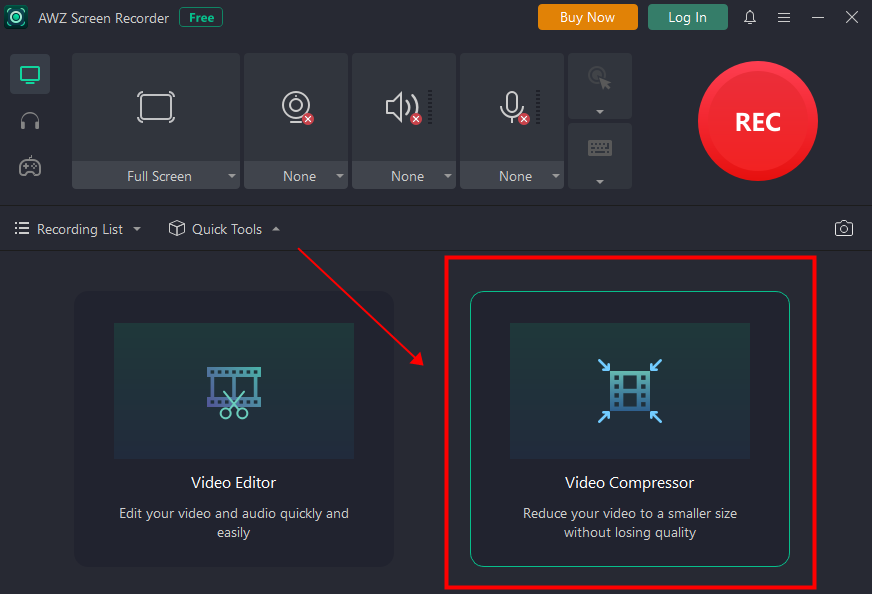The image size is (872, 594).
Task: Switch to screen recording mode icon
Action: (x=30, y=75)
